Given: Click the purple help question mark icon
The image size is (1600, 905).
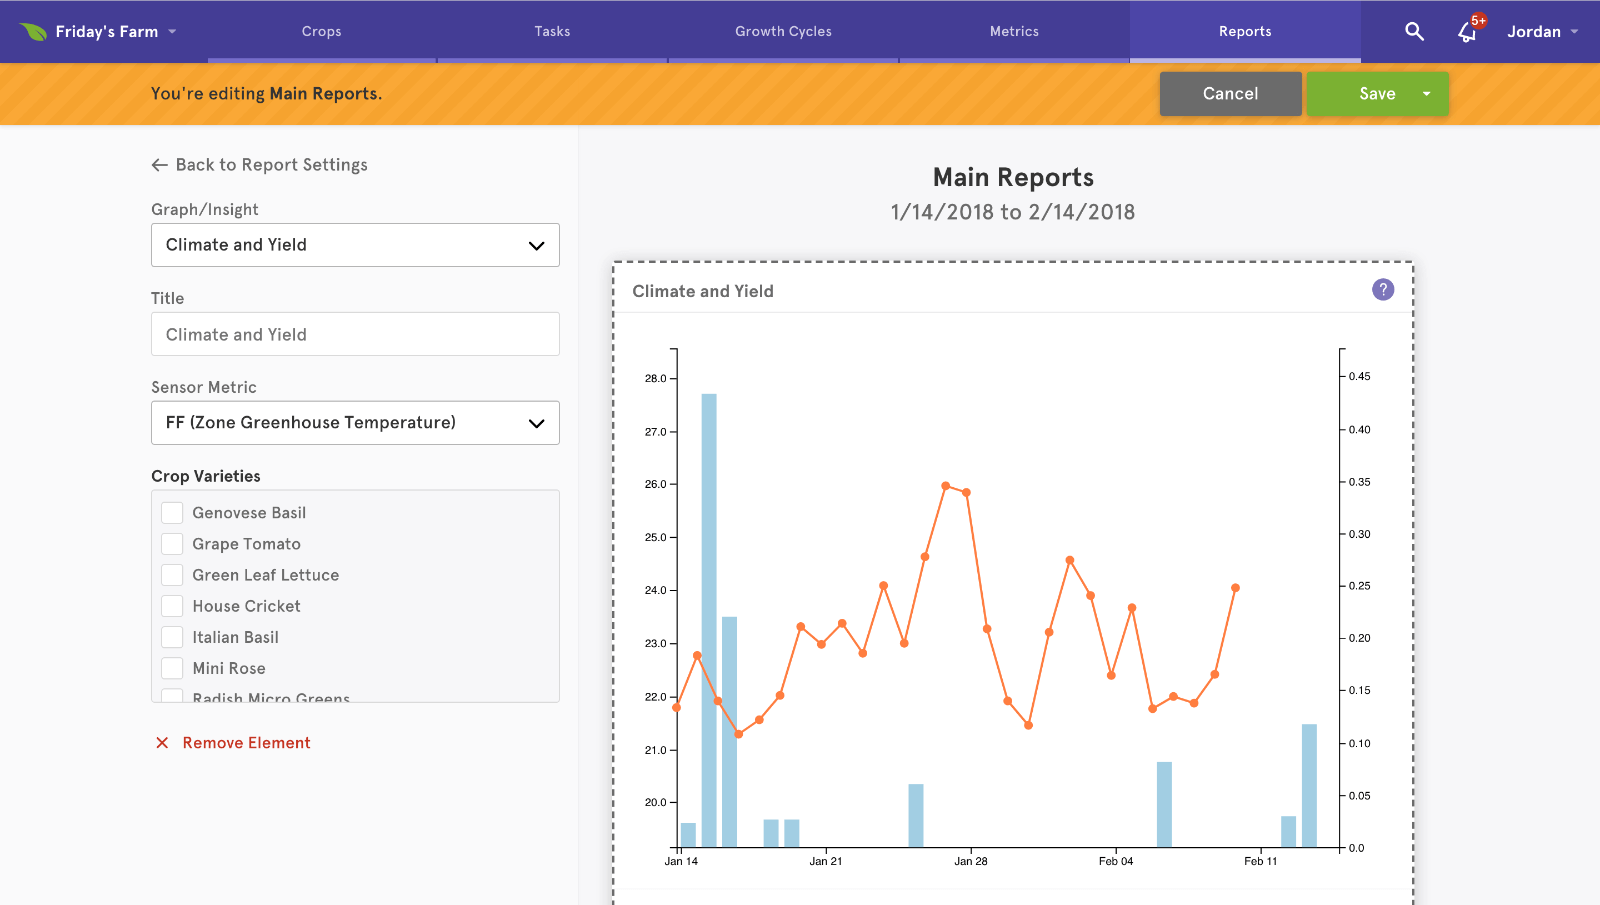Looking at the screenshot, I should (1382, 290).
